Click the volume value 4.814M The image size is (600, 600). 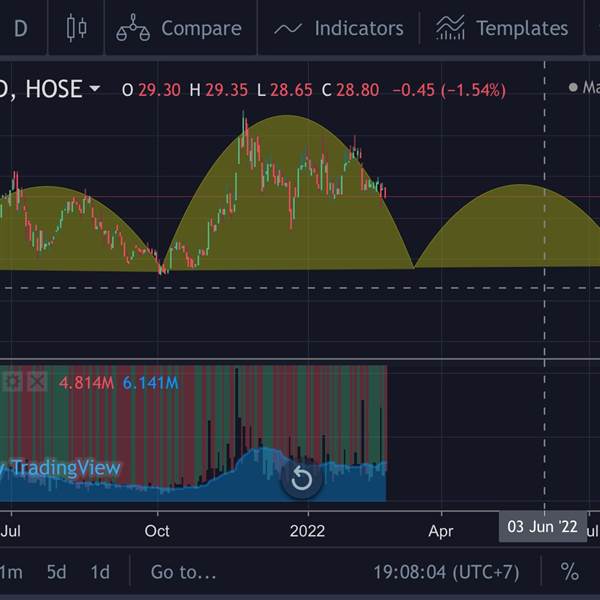click(86, 383)
